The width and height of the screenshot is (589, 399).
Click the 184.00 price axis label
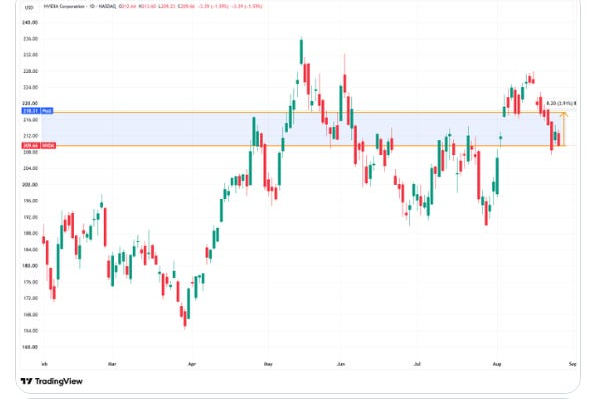click(30, 249)
